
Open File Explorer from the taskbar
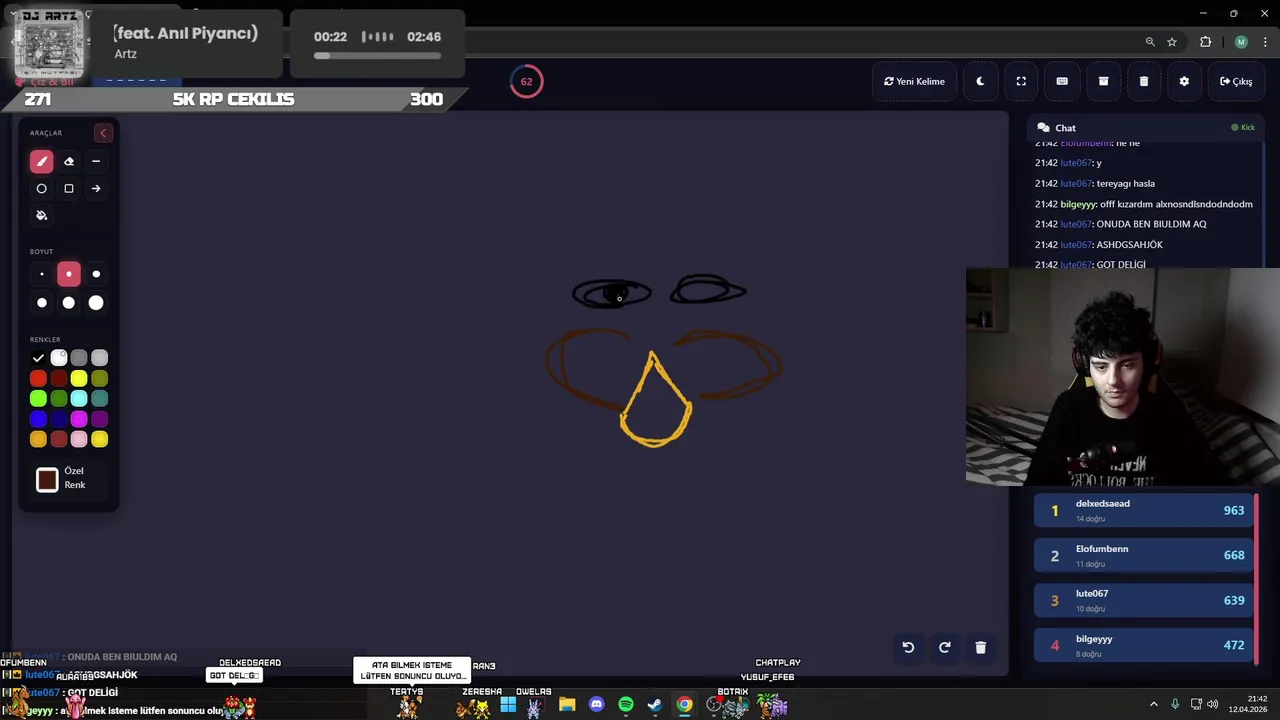click(x=567, y=705)
